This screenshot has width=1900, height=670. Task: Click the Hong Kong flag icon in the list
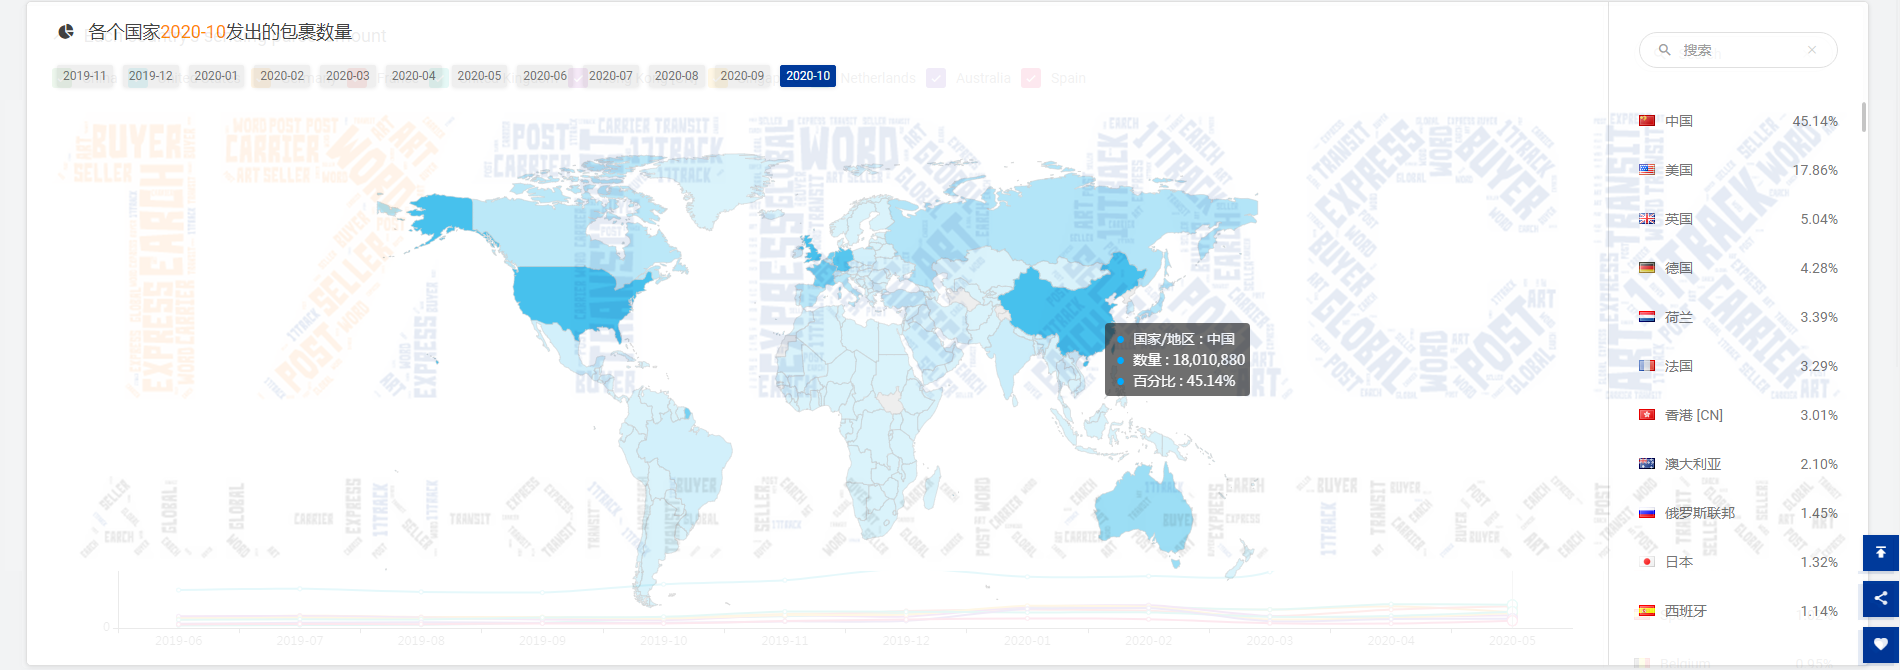coord(1647,415)
